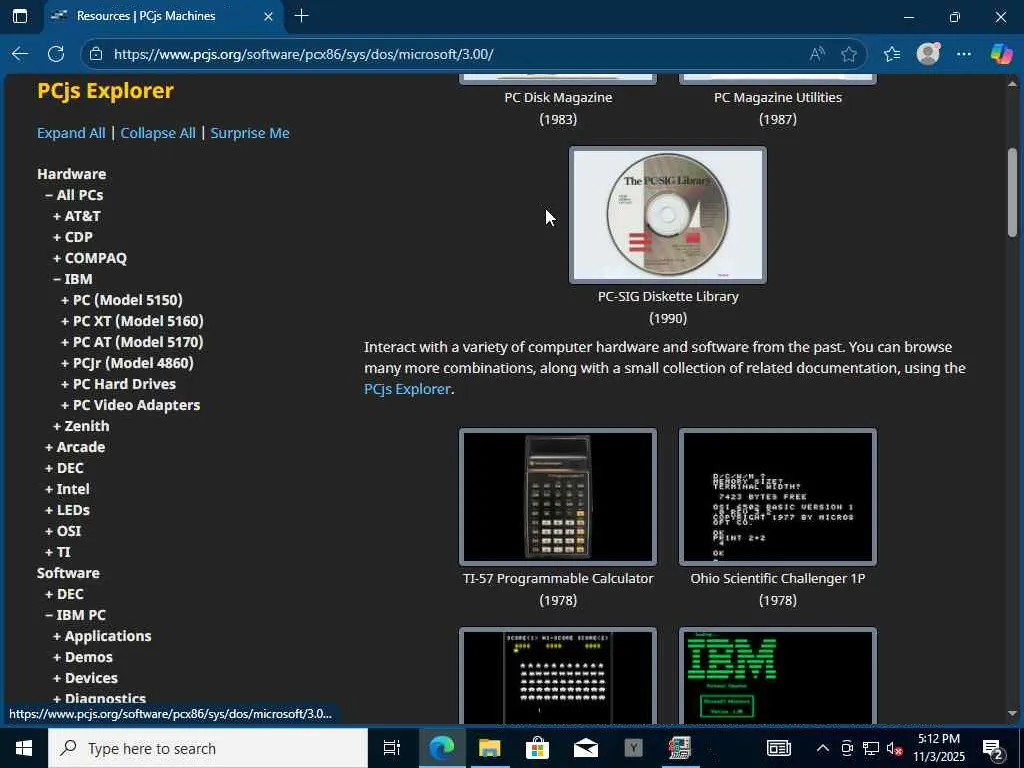Collapse the IBM PC software node
Image resolution: width=1024 pixels, height=768 pixels.
coord(75,615)
